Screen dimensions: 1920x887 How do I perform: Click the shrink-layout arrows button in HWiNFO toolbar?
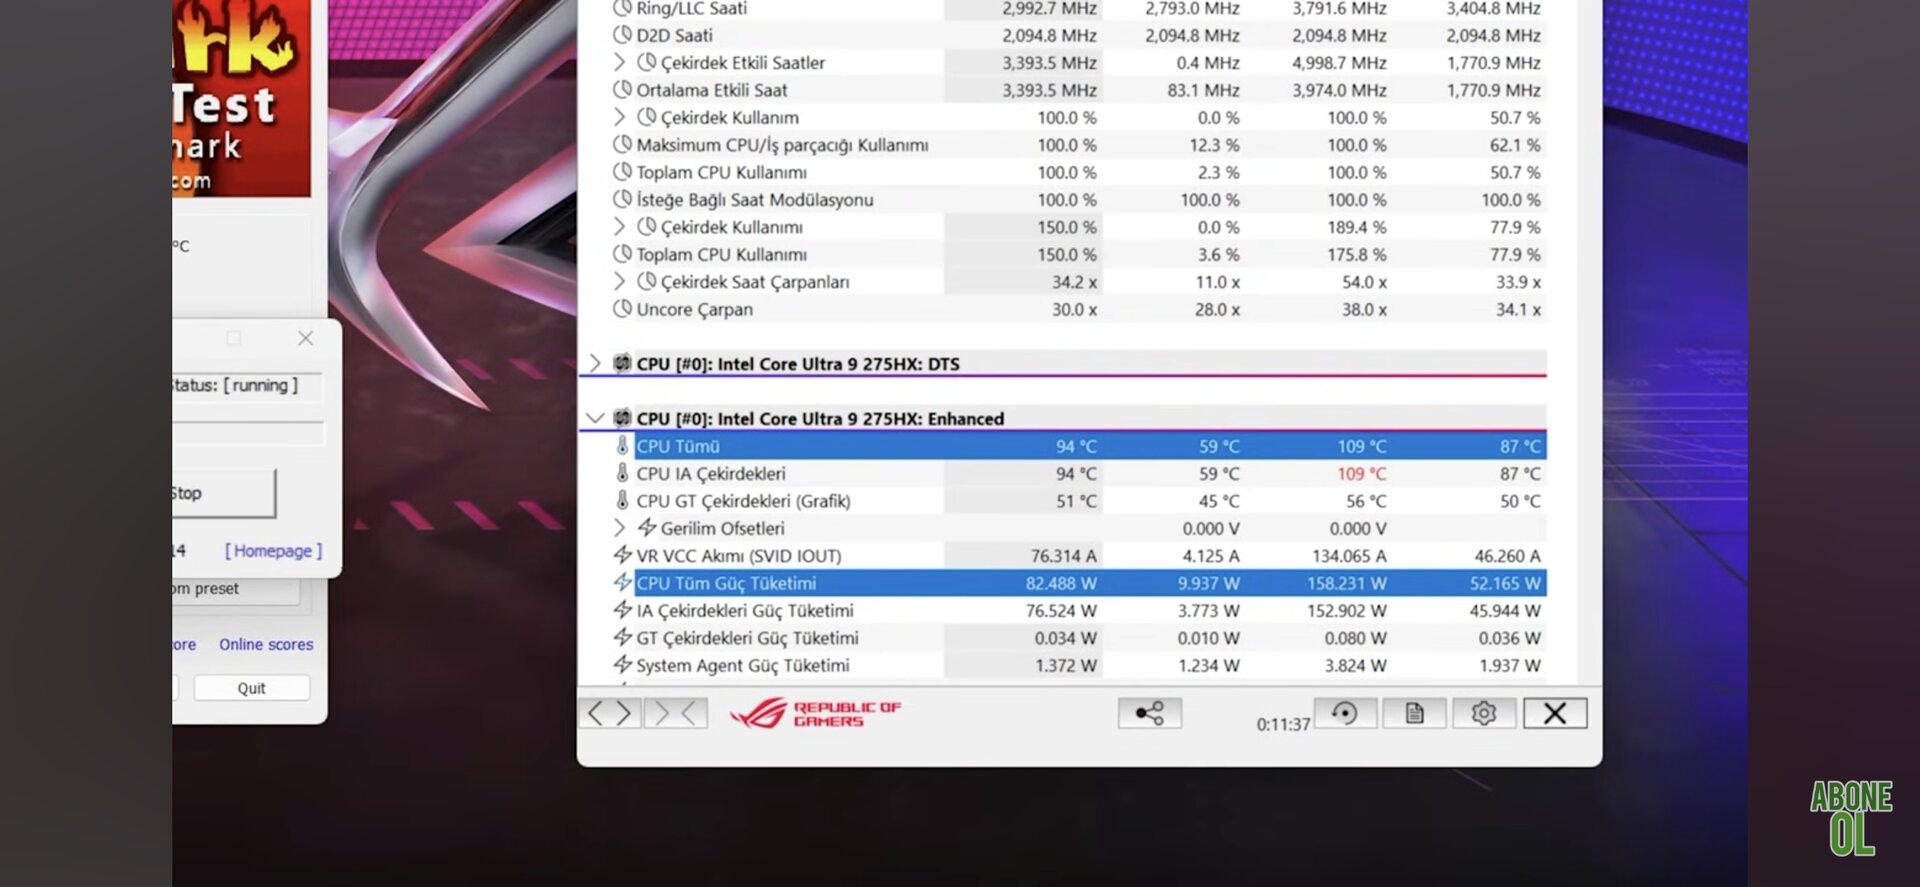[676, 713]
